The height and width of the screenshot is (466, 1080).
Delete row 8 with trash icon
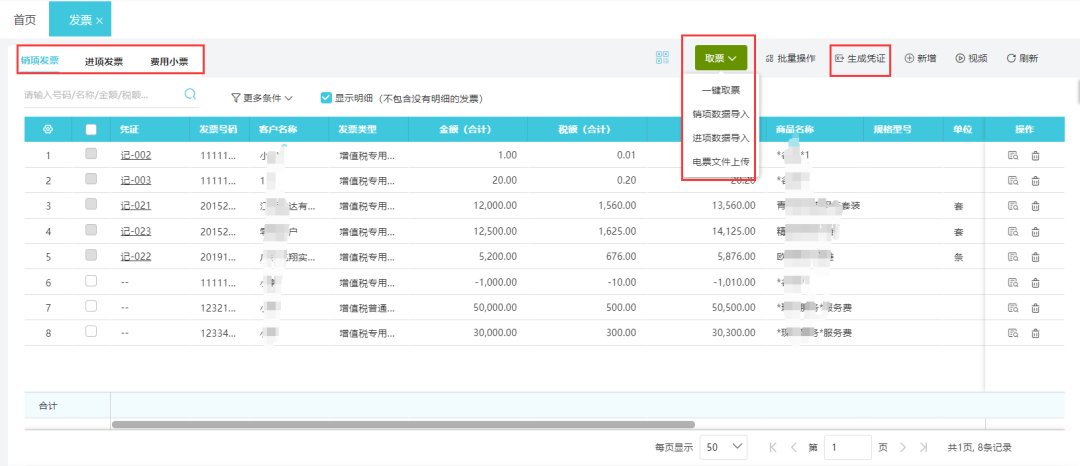point(1035,333)
